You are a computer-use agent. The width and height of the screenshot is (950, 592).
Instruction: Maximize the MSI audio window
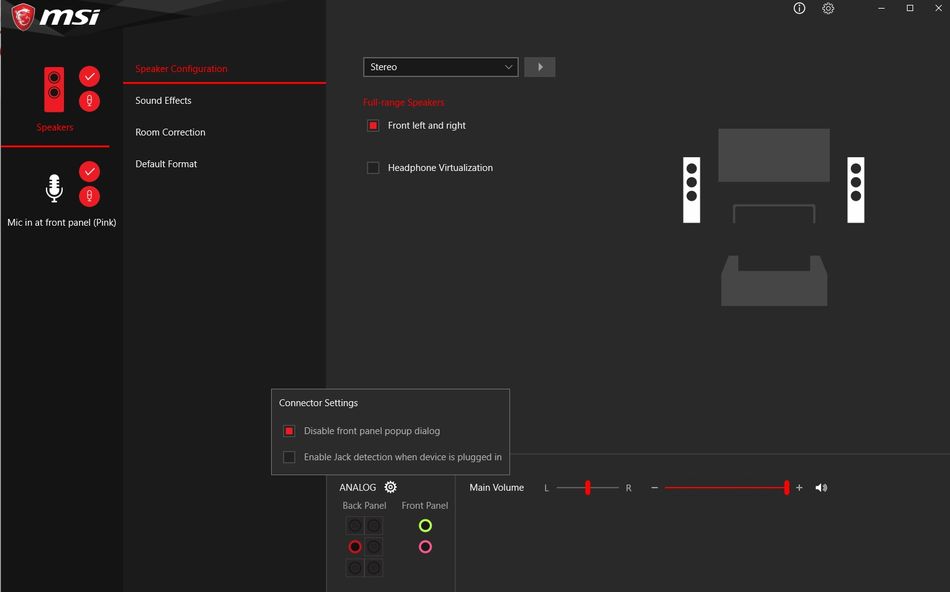[910, 8]
